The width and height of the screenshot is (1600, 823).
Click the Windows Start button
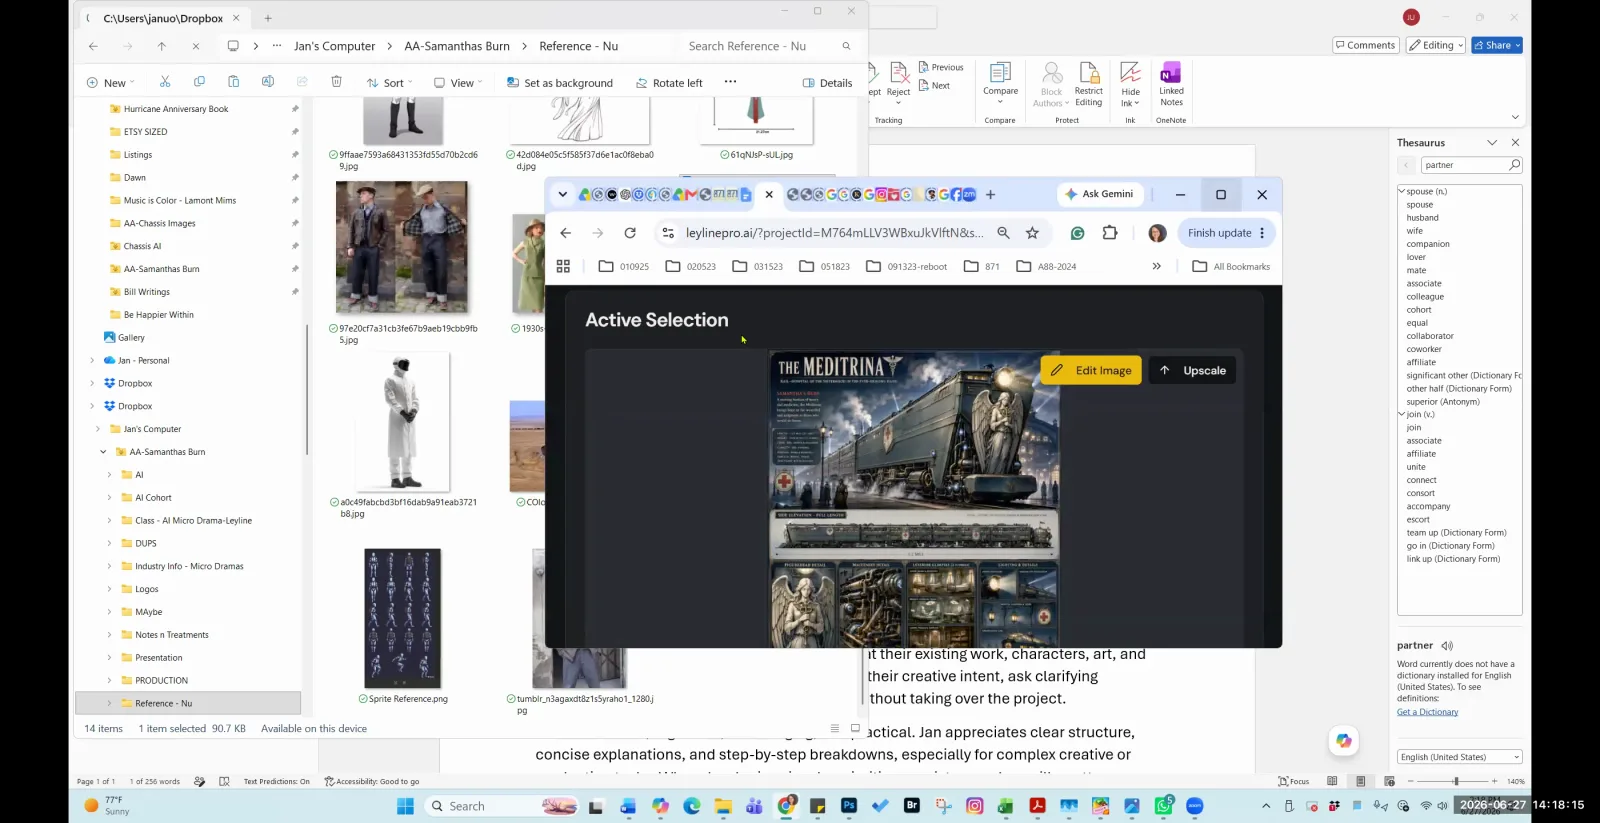(x=405, y=806)
